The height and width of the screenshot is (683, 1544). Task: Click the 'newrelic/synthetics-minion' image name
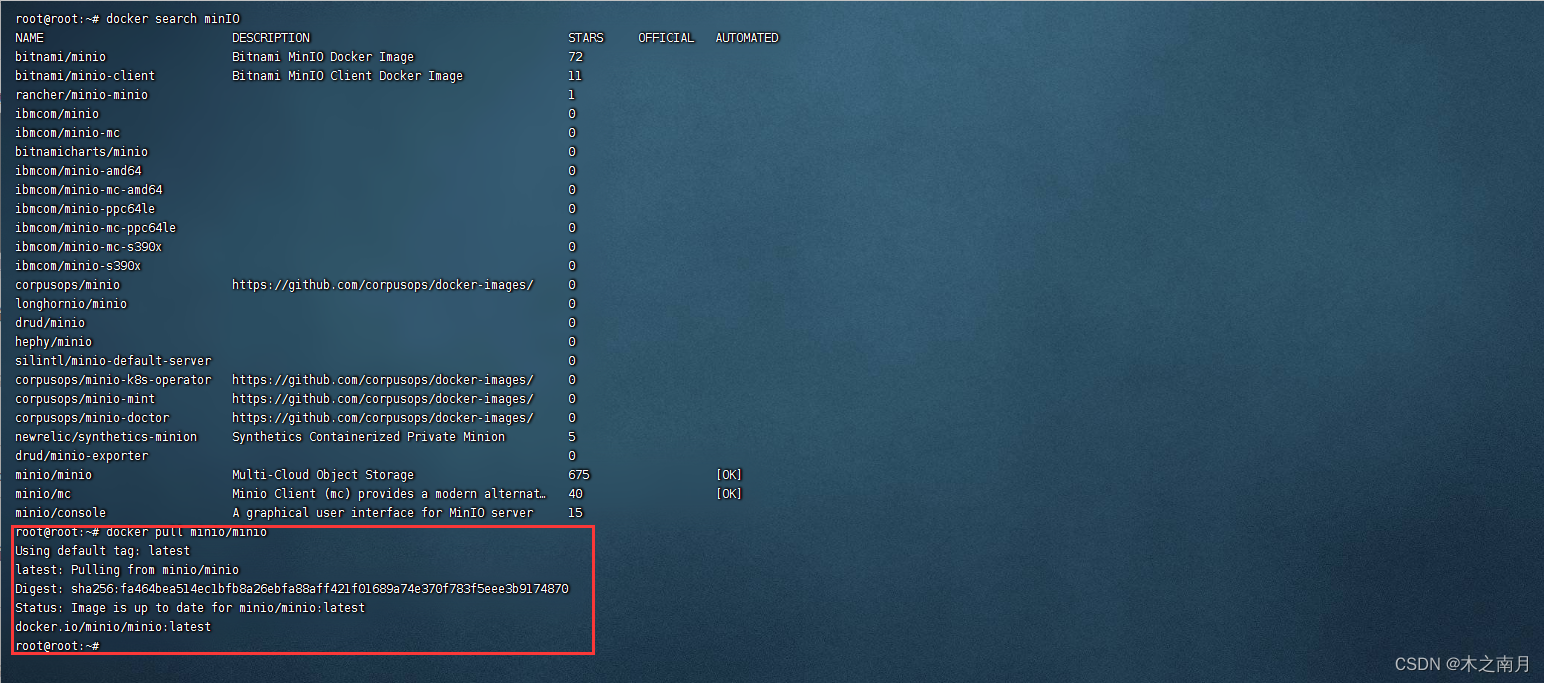106,437
